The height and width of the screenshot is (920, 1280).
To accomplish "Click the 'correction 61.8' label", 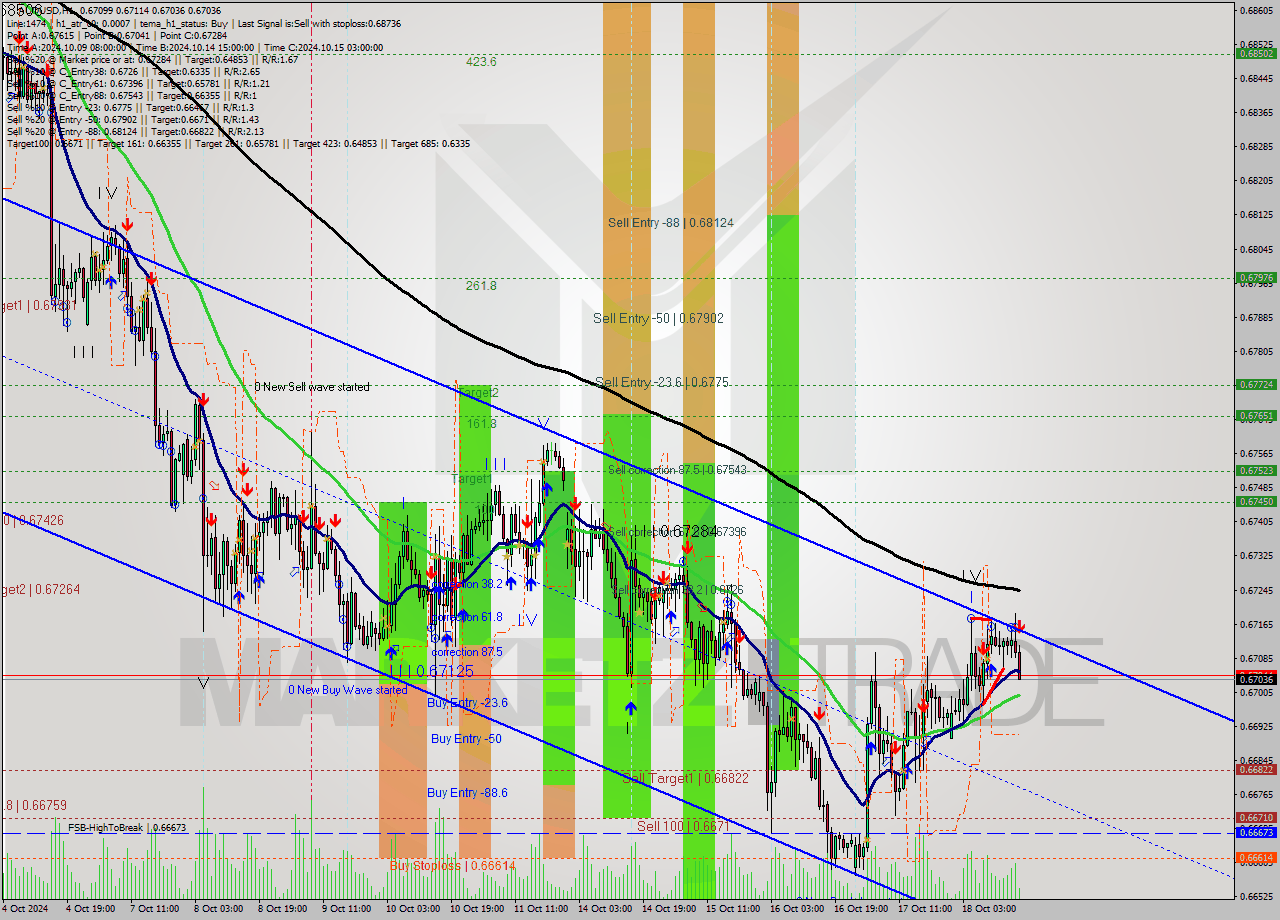I will (x=467, y=617).
